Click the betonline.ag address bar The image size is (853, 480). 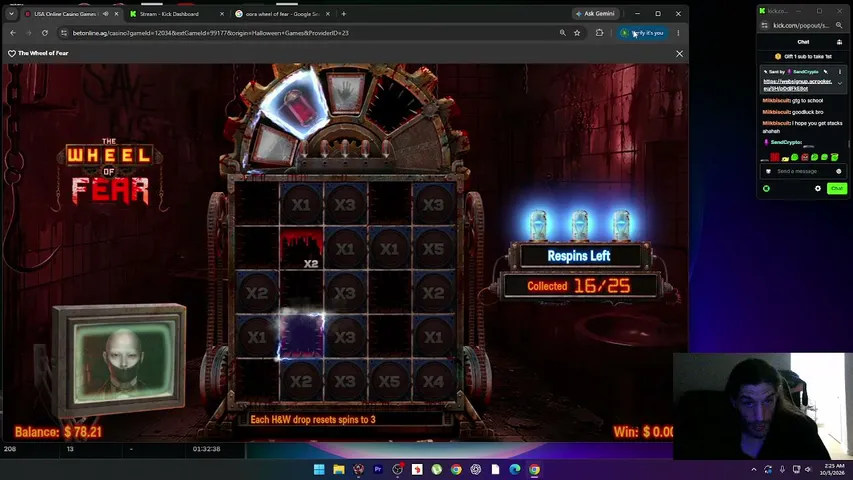[310, 33]
